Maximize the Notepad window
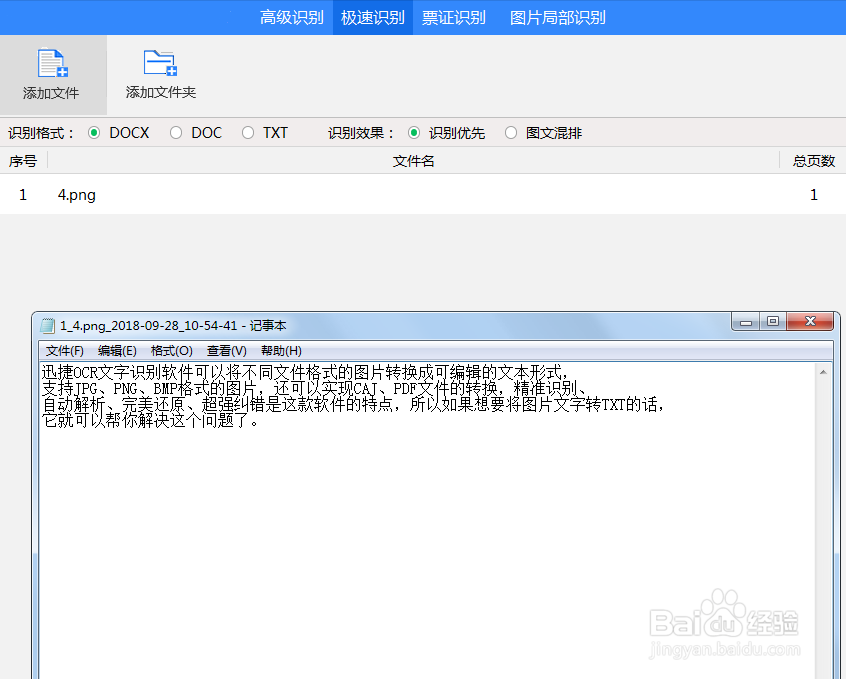 [x=773, y=322]
